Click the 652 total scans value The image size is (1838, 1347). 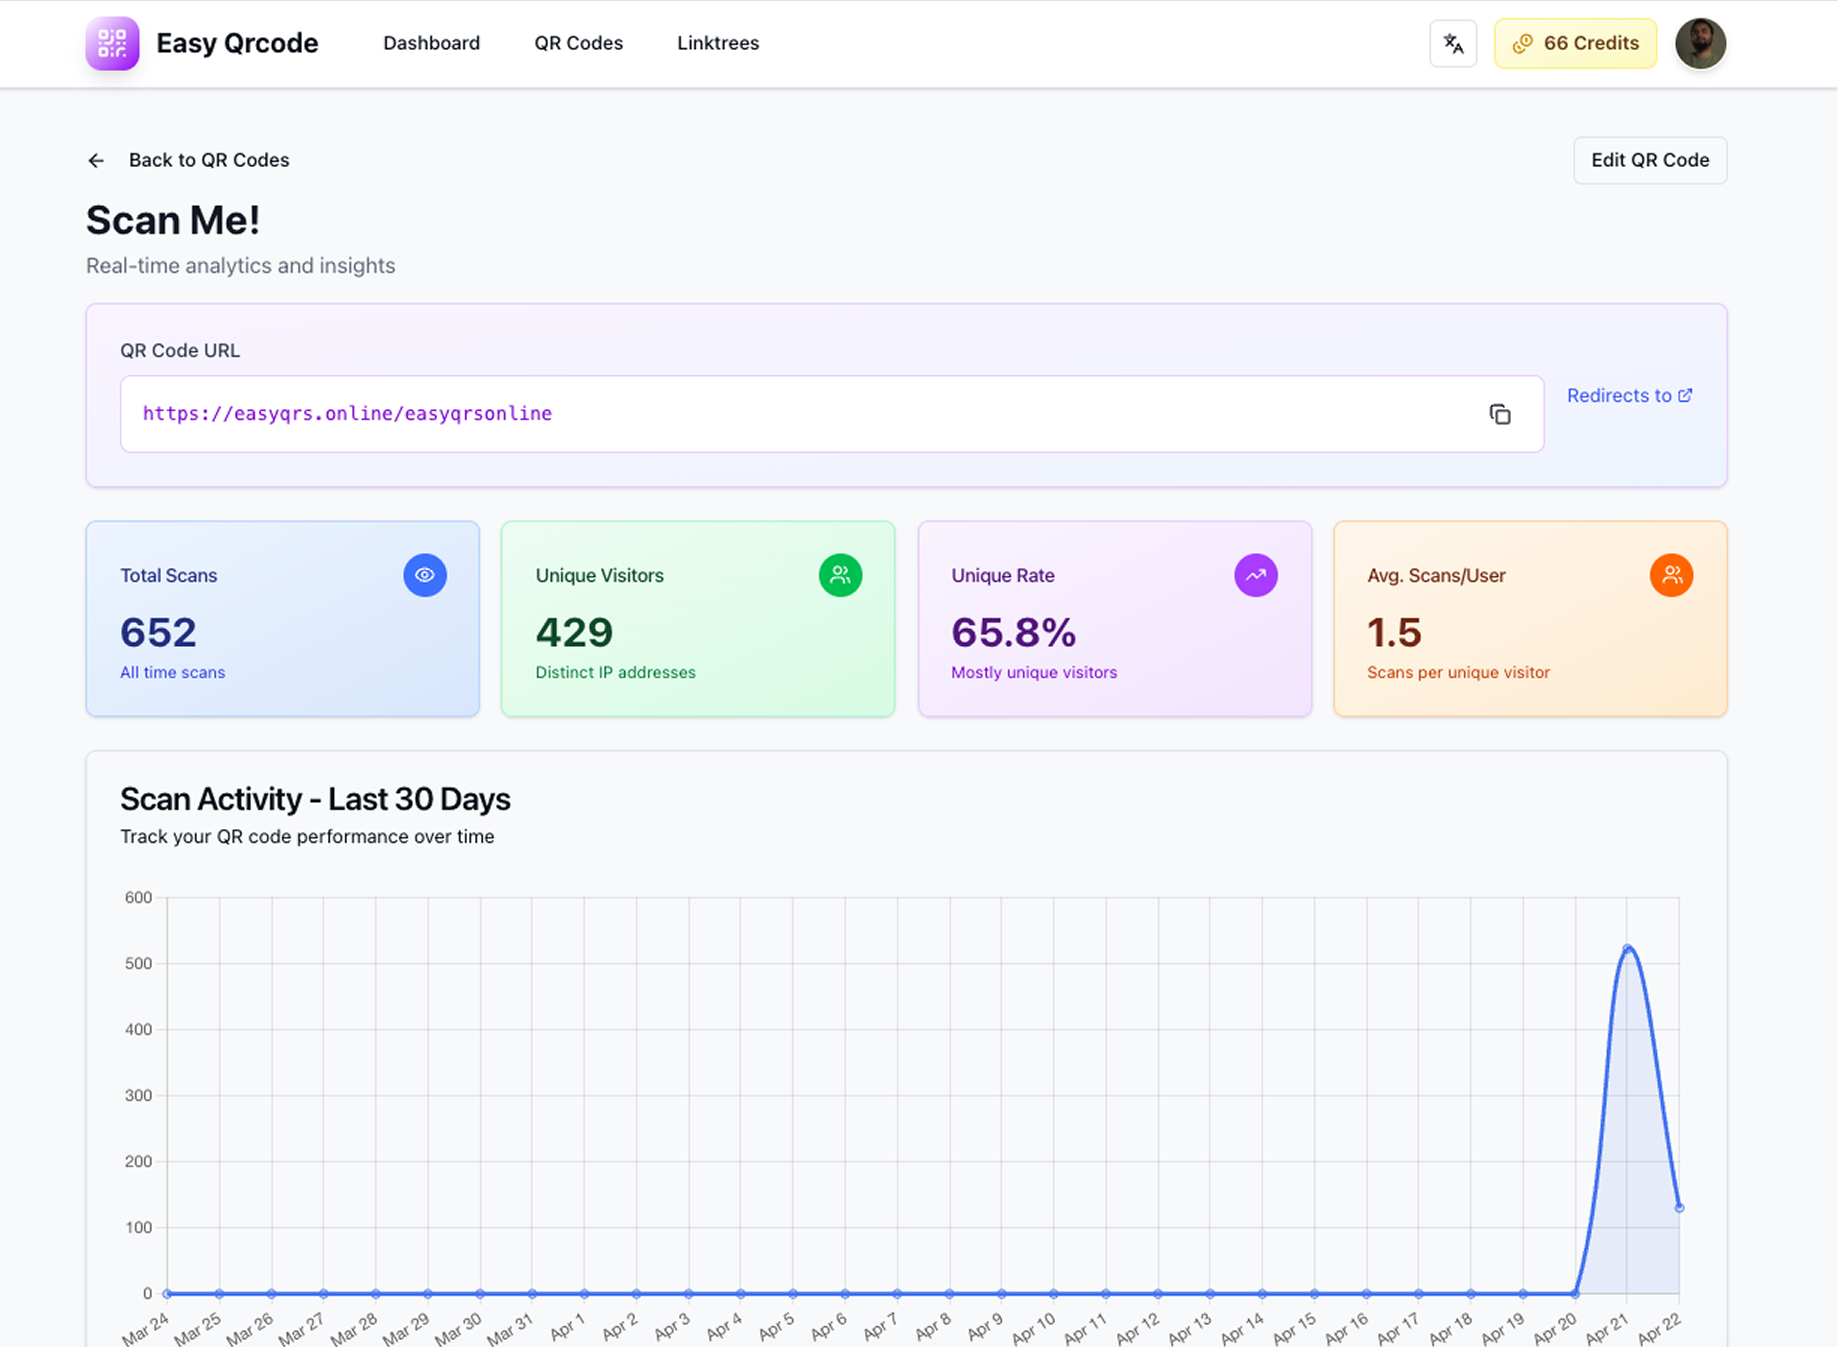[158, 632]
